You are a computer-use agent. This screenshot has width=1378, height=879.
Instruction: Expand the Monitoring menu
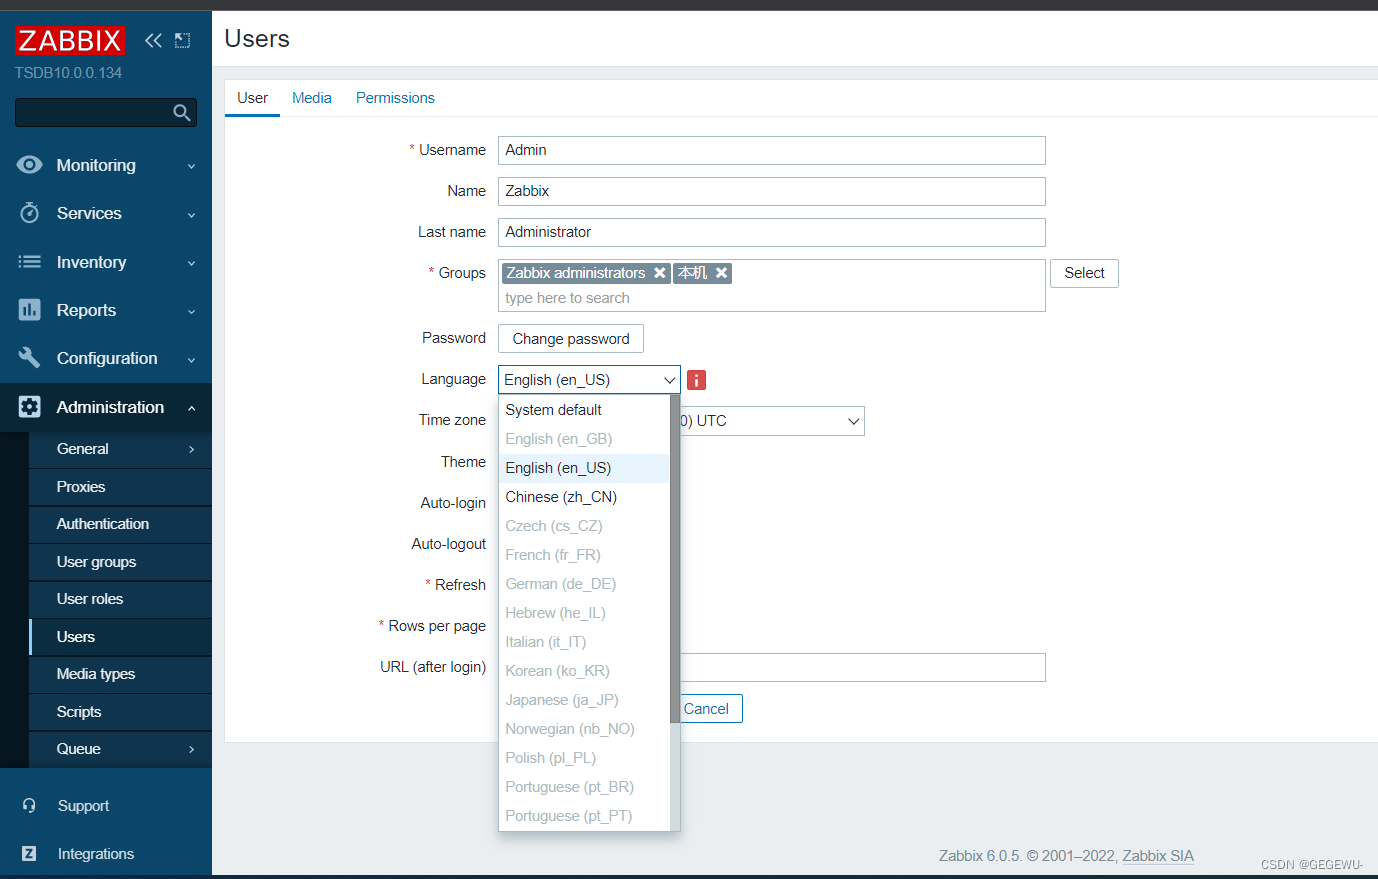tap(106, 165)
